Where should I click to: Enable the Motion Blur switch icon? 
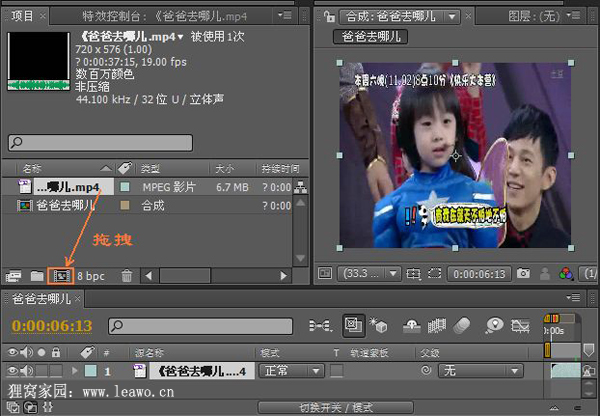(x=462, y=326)
